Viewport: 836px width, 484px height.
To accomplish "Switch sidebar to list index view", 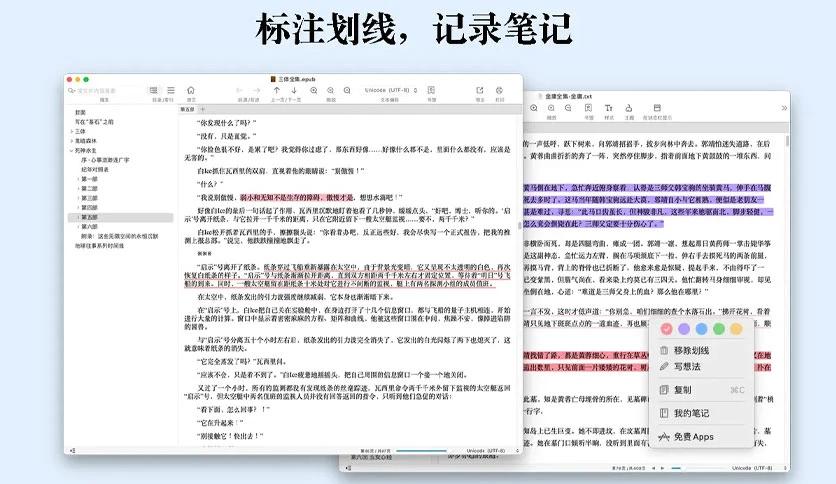I will 171,90.
